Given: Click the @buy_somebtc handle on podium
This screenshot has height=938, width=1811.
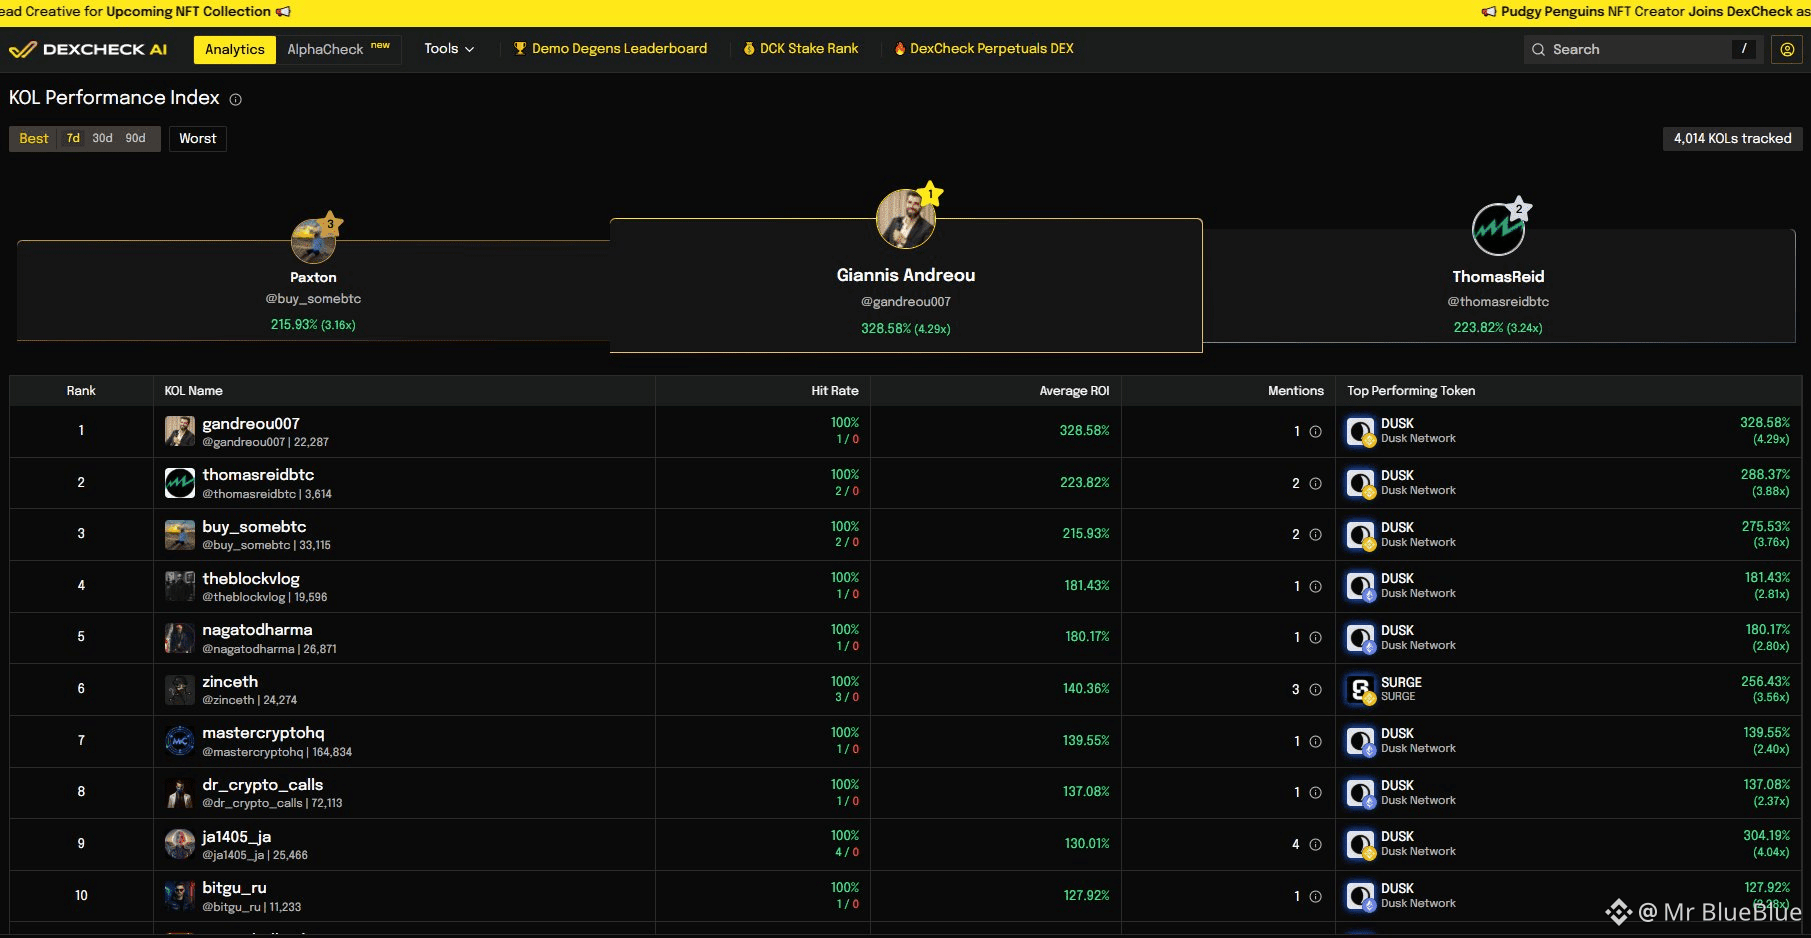Looking at the screenshot, I should pos(313,299).
